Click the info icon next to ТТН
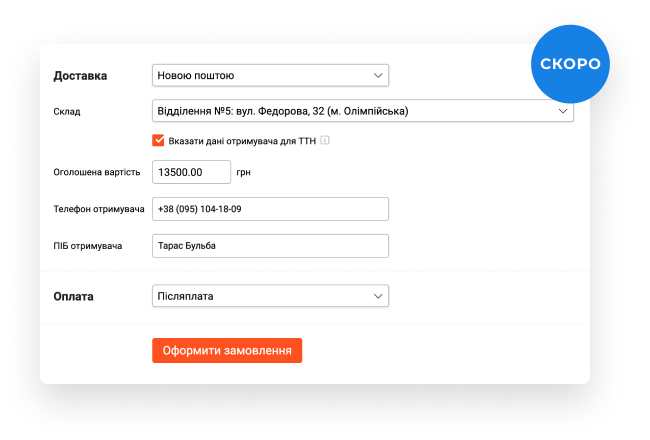Image resolution: width=650 pixels, height=440 pixels. [325, 141]
